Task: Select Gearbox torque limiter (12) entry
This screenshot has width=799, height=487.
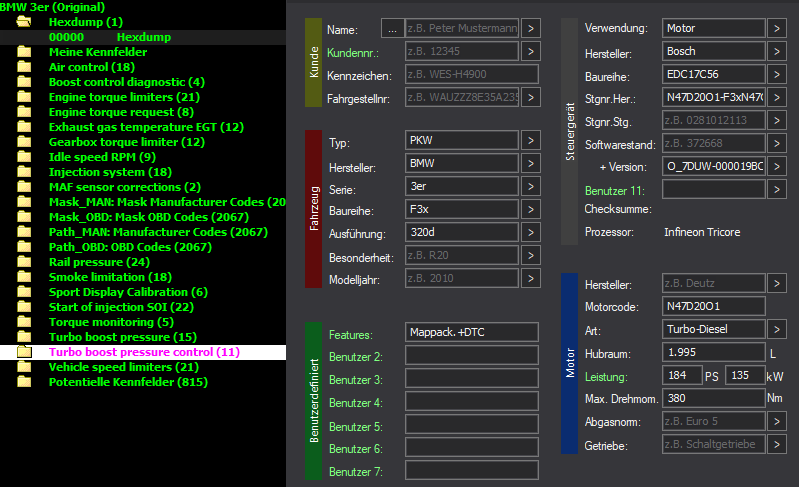Action: pos(127,142)
